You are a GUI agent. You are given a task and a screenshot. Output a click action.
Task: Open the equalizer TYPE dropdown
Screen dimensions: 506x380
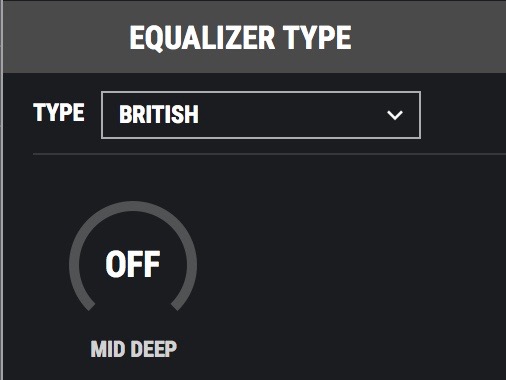261,115
